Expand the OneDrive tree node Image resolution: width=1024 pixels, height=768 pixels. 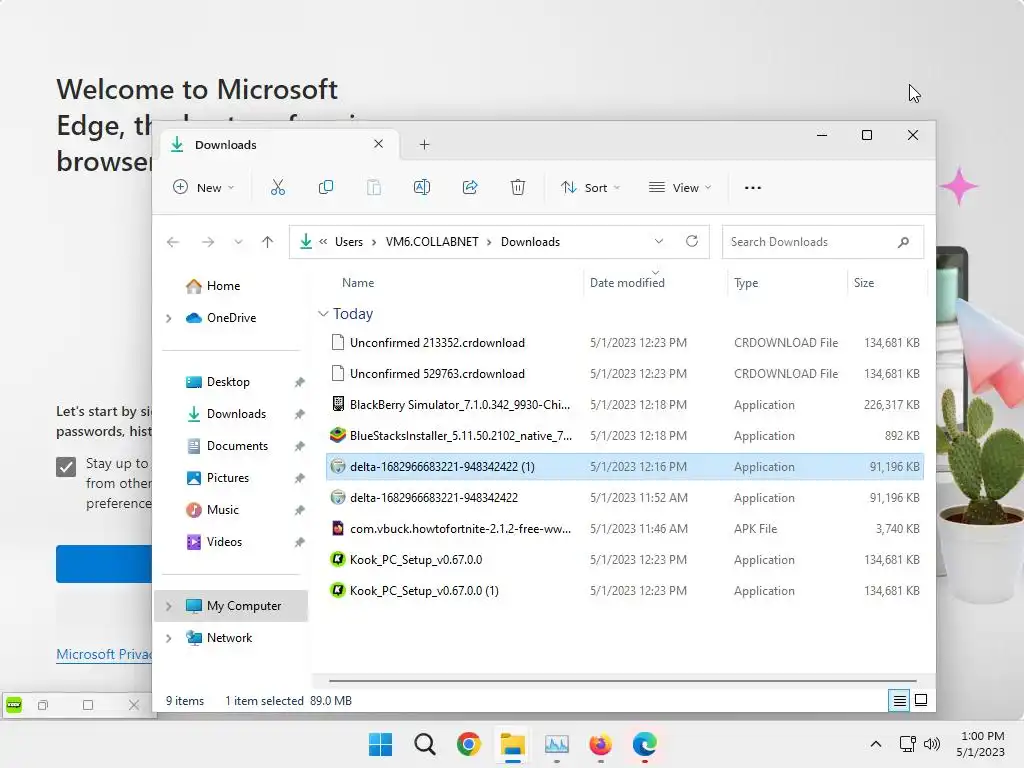tap(168, 318)
